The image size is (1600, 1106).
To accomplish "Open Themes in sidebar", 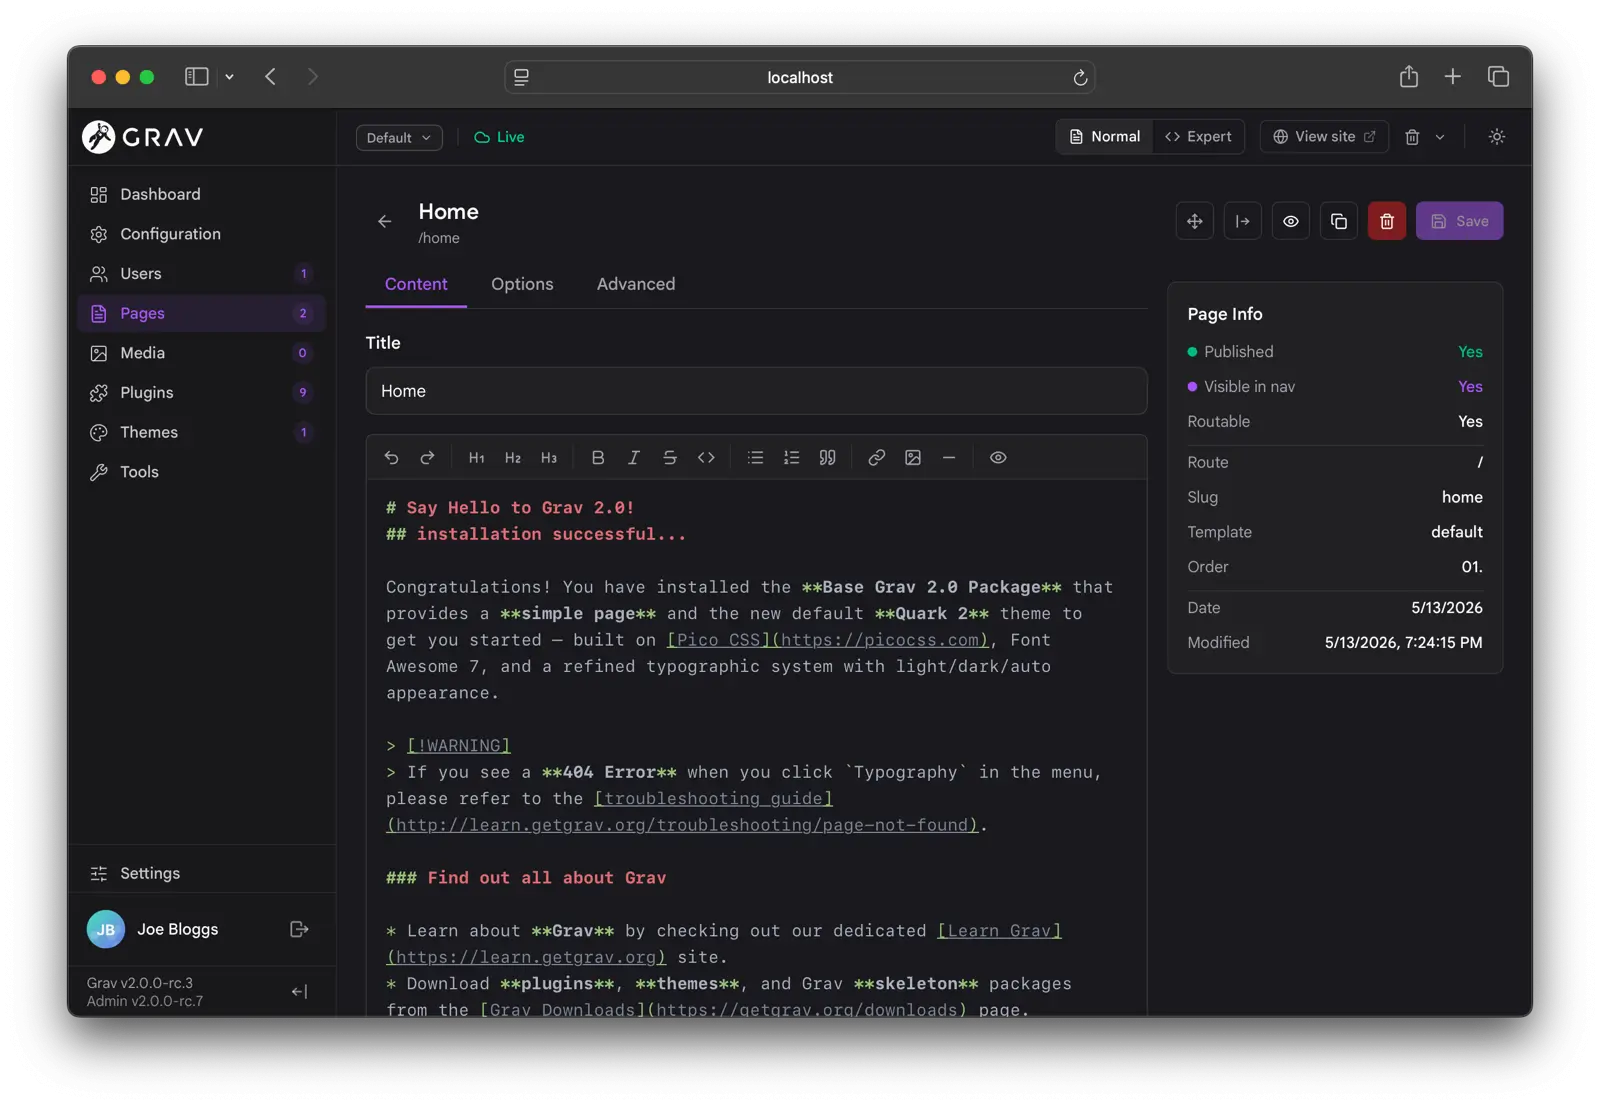I will click(x=201, y=432).
